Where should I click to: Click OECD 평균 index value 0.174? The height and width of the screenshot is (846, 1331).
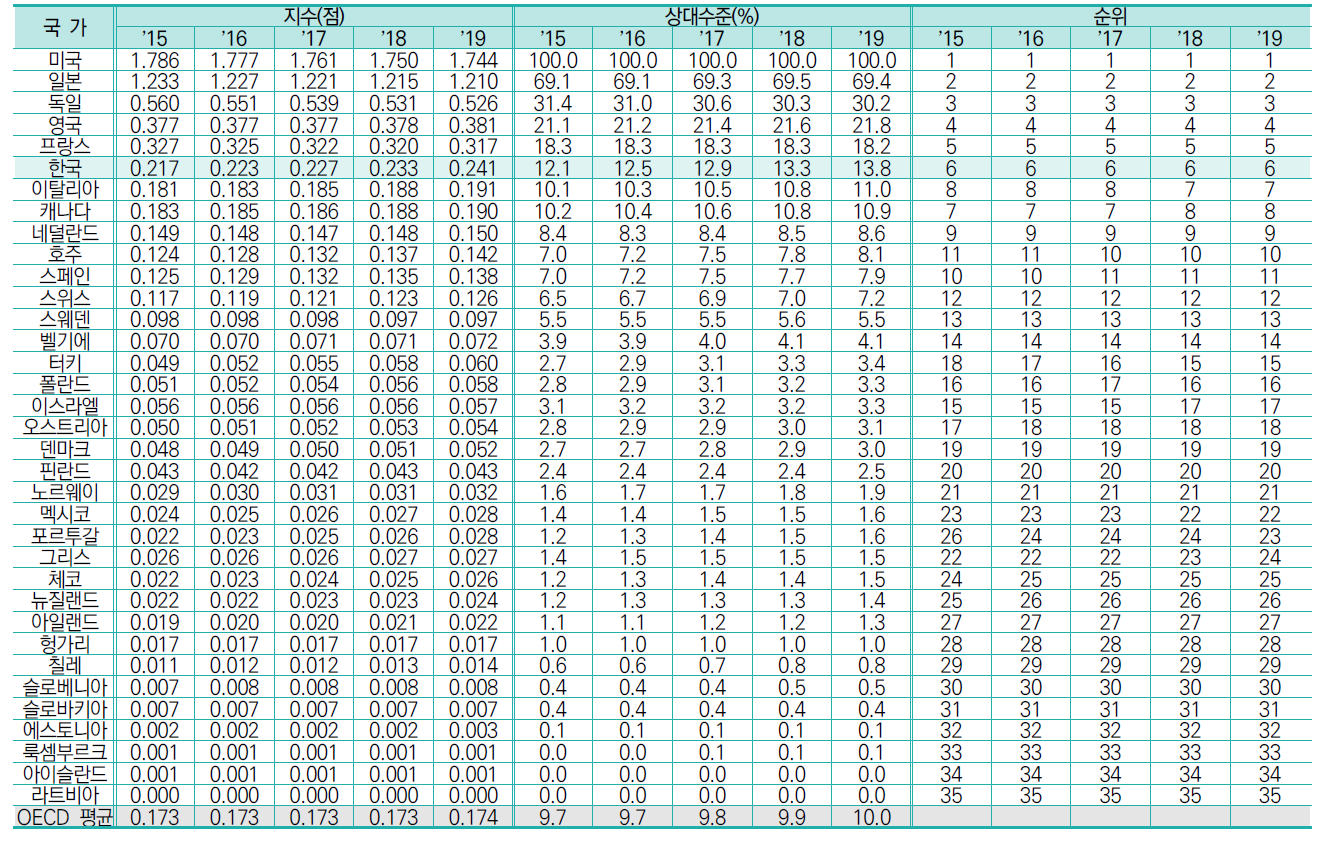473,818
